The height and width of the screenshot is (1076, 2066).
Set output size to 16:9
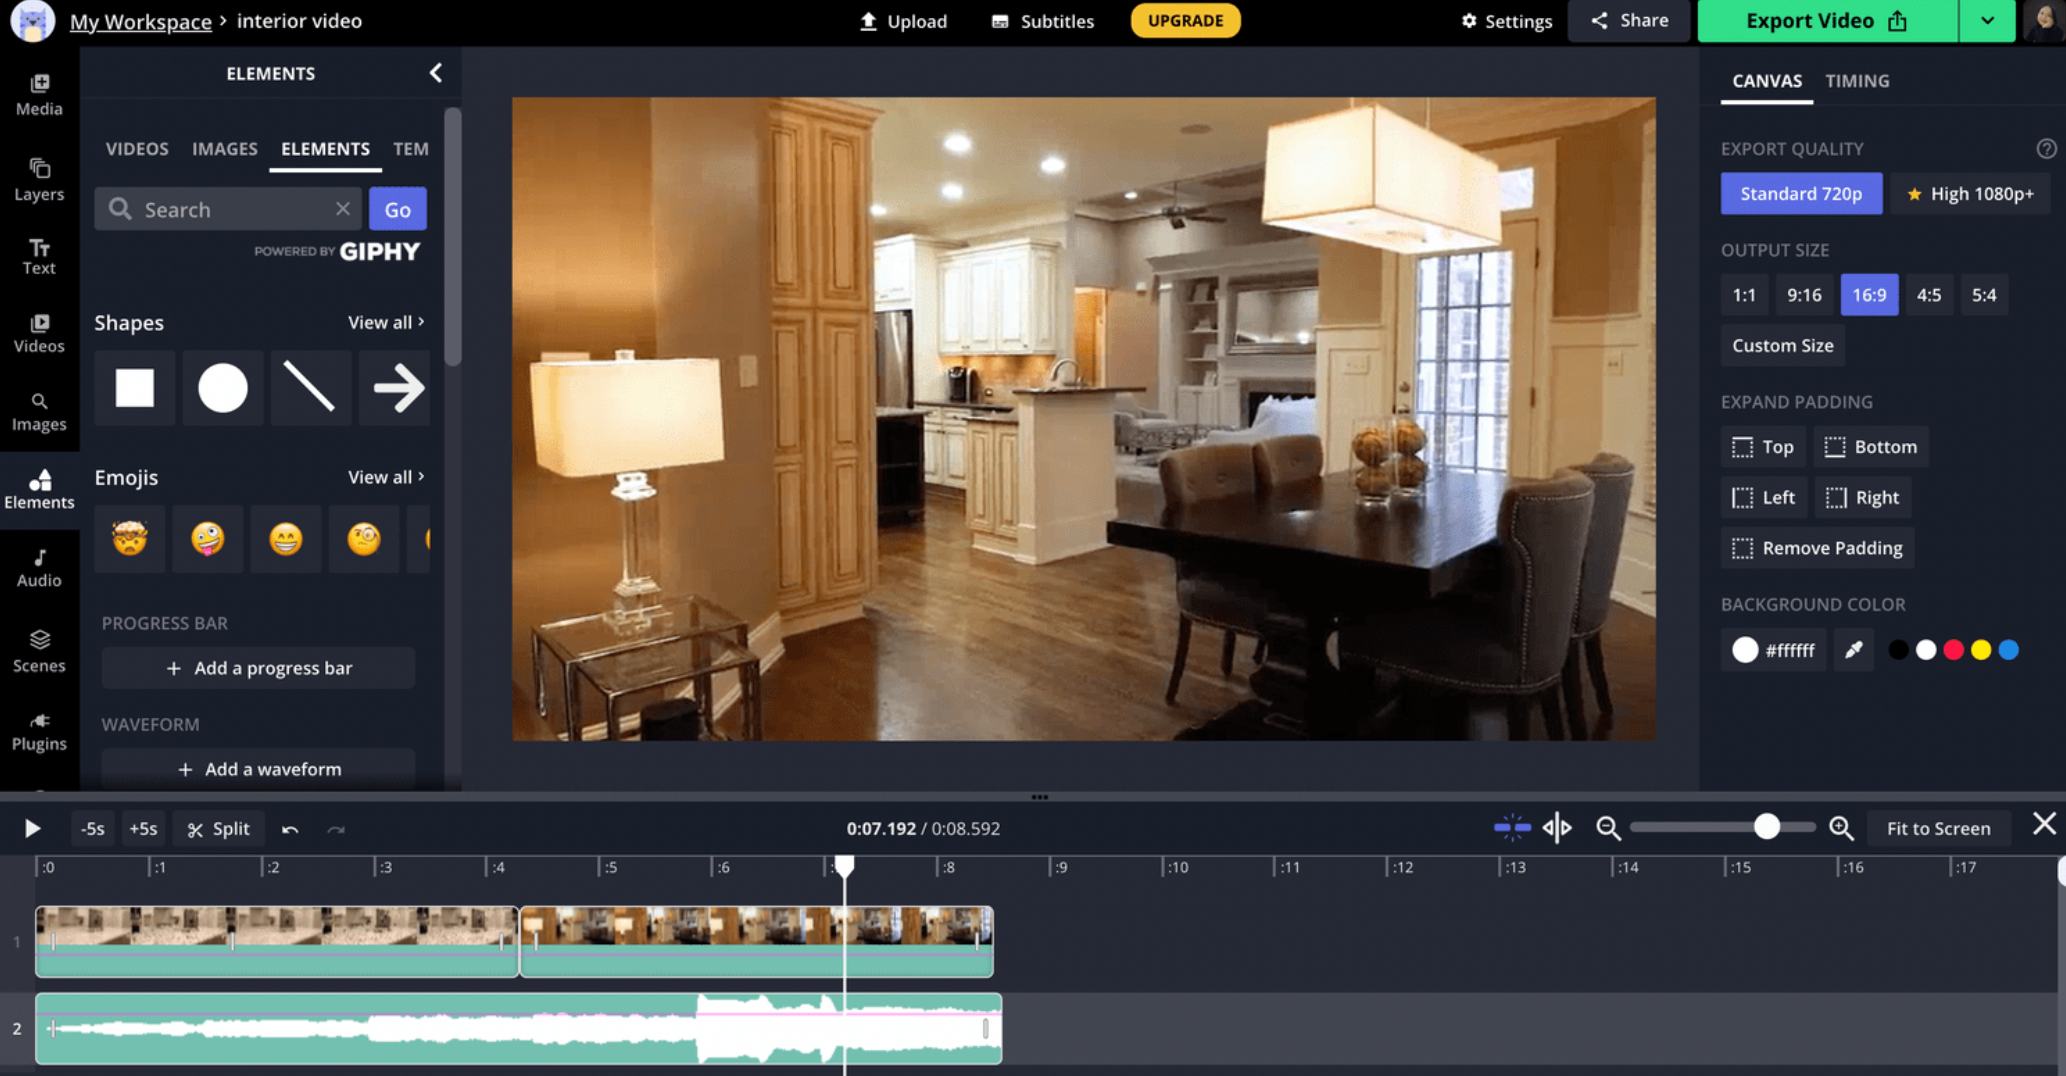coord(1869,295)
